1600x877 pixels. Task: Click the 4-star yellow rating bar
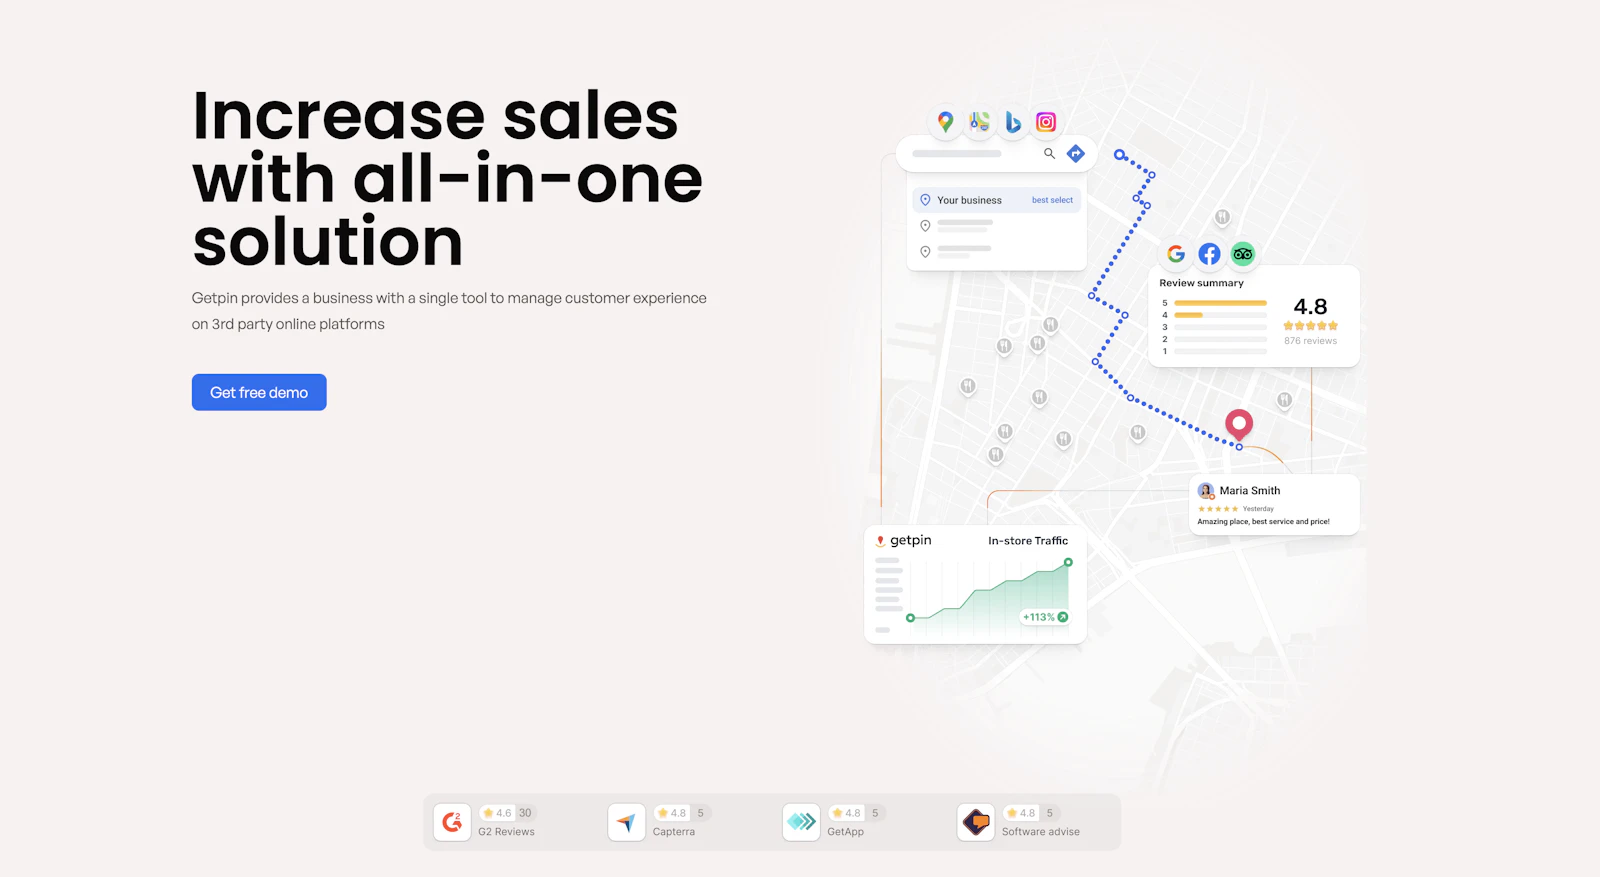(1188, 315)
